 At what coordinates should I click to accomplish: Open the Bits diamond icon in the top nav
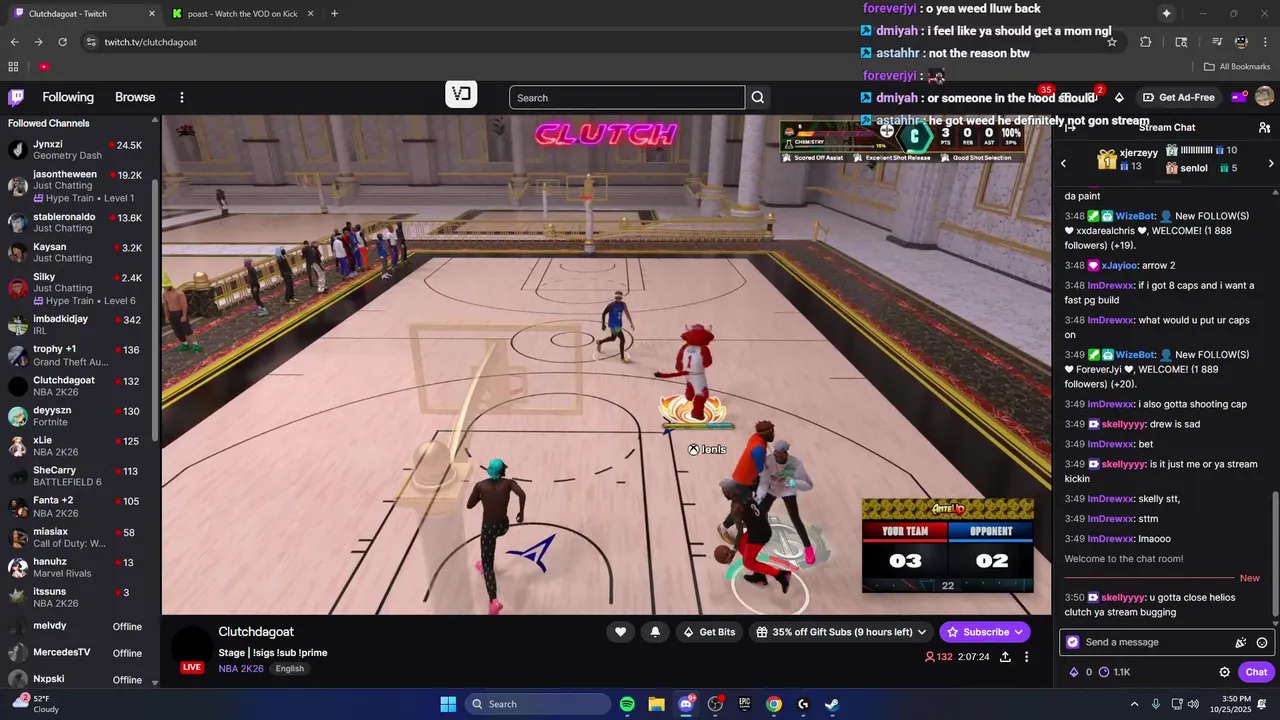pos(1119,97)
